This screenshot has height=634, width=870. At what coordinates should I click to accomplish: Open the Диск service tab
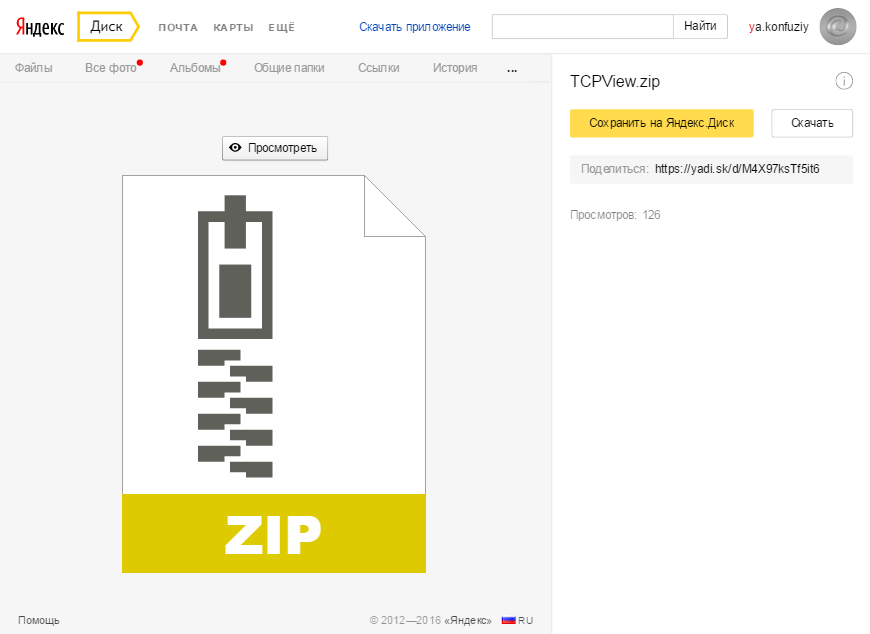[x=106, y=27]
